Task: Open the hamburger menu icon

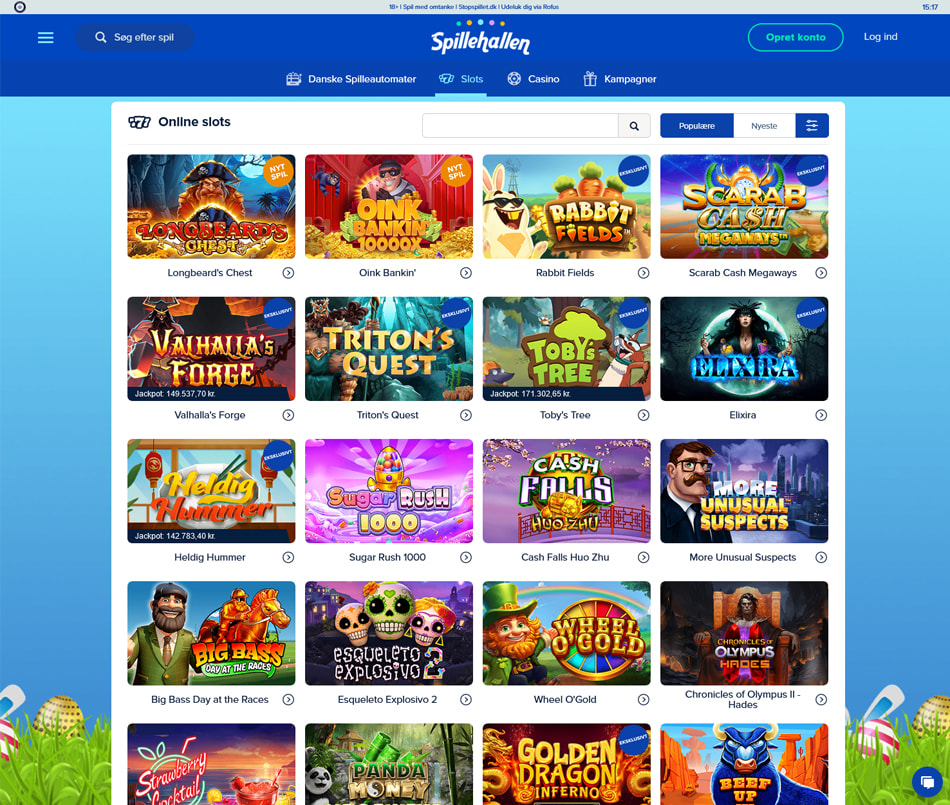Action: (45, 38)
